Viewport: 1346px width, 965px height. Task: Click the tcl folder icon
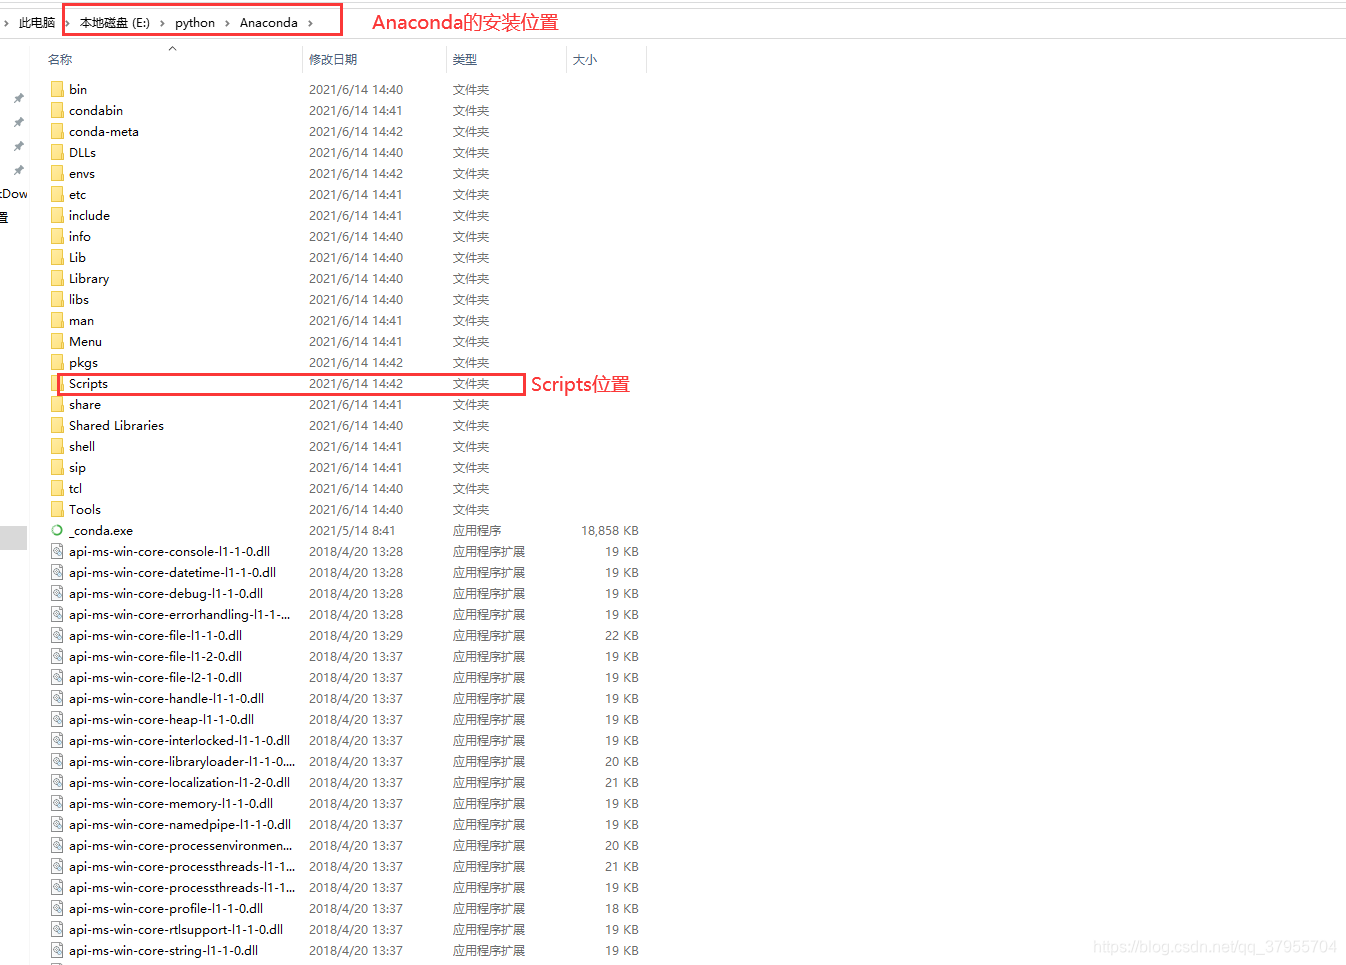pyautogui.click(x=57, y=488)
